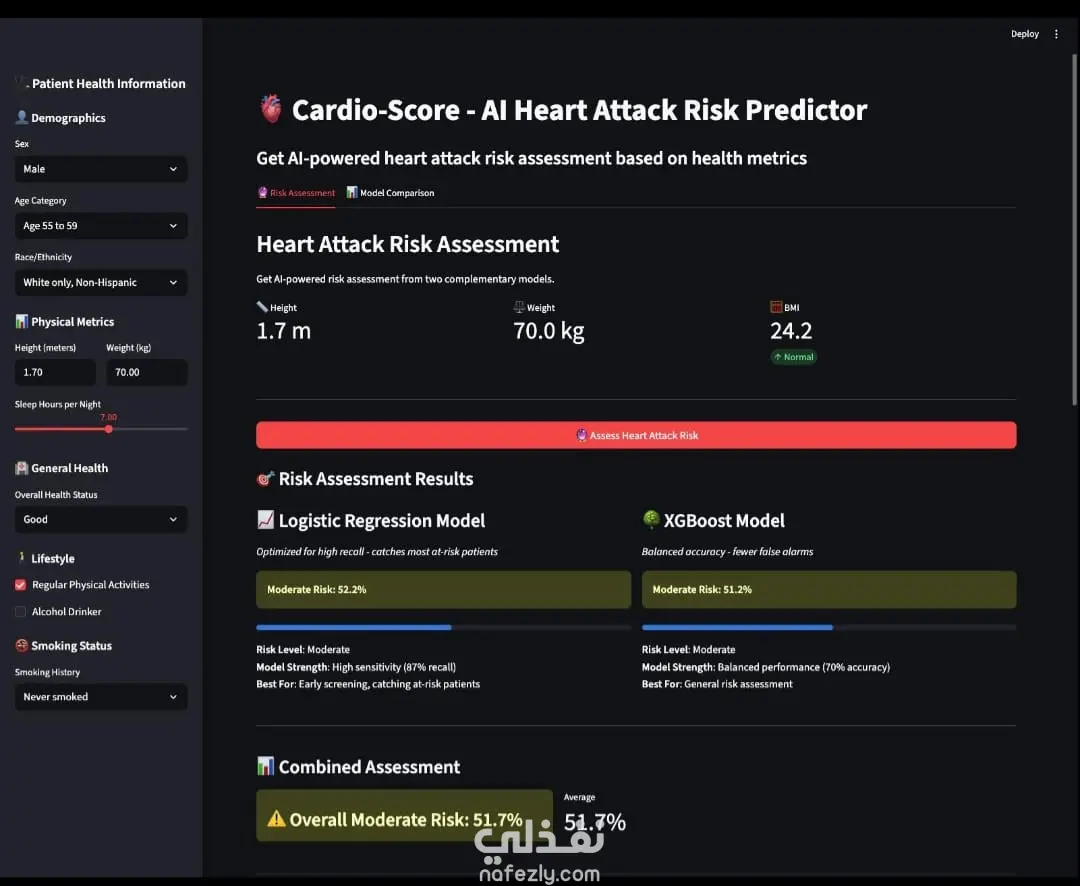Click the XGBoost Model tree icon
Image resolution: width=1080 pixels, height=886 pixels.
tap(650, 519)
